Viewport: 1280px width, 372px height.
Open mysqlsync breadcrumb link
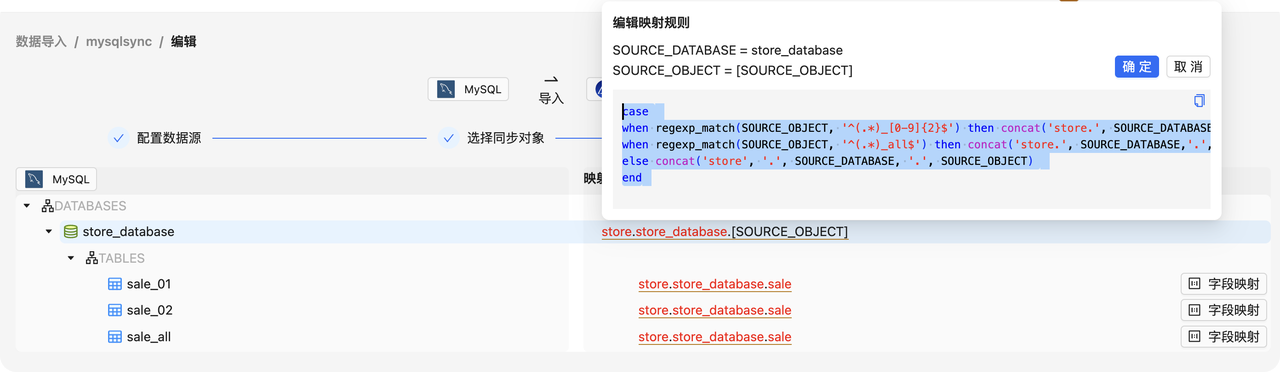(x=119, y=42)
